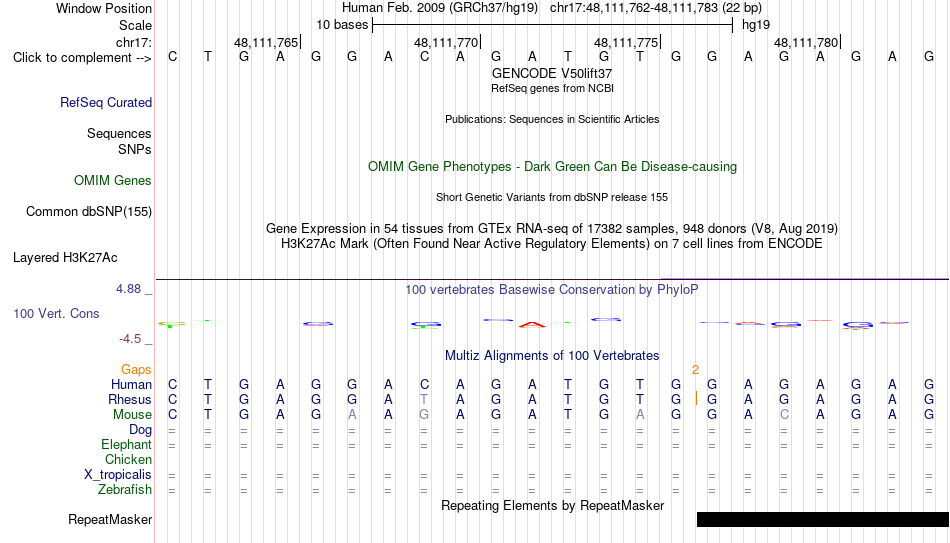Click the 'Click to complement -->' label

[x=82, y=58]
